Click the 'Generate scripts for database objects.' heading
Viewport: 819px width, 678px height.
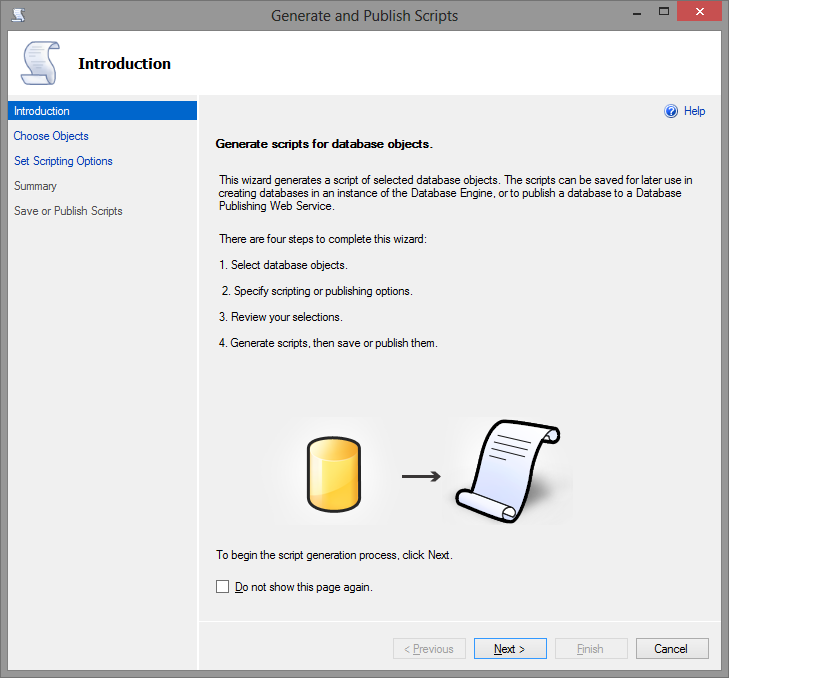pos(324,144)
